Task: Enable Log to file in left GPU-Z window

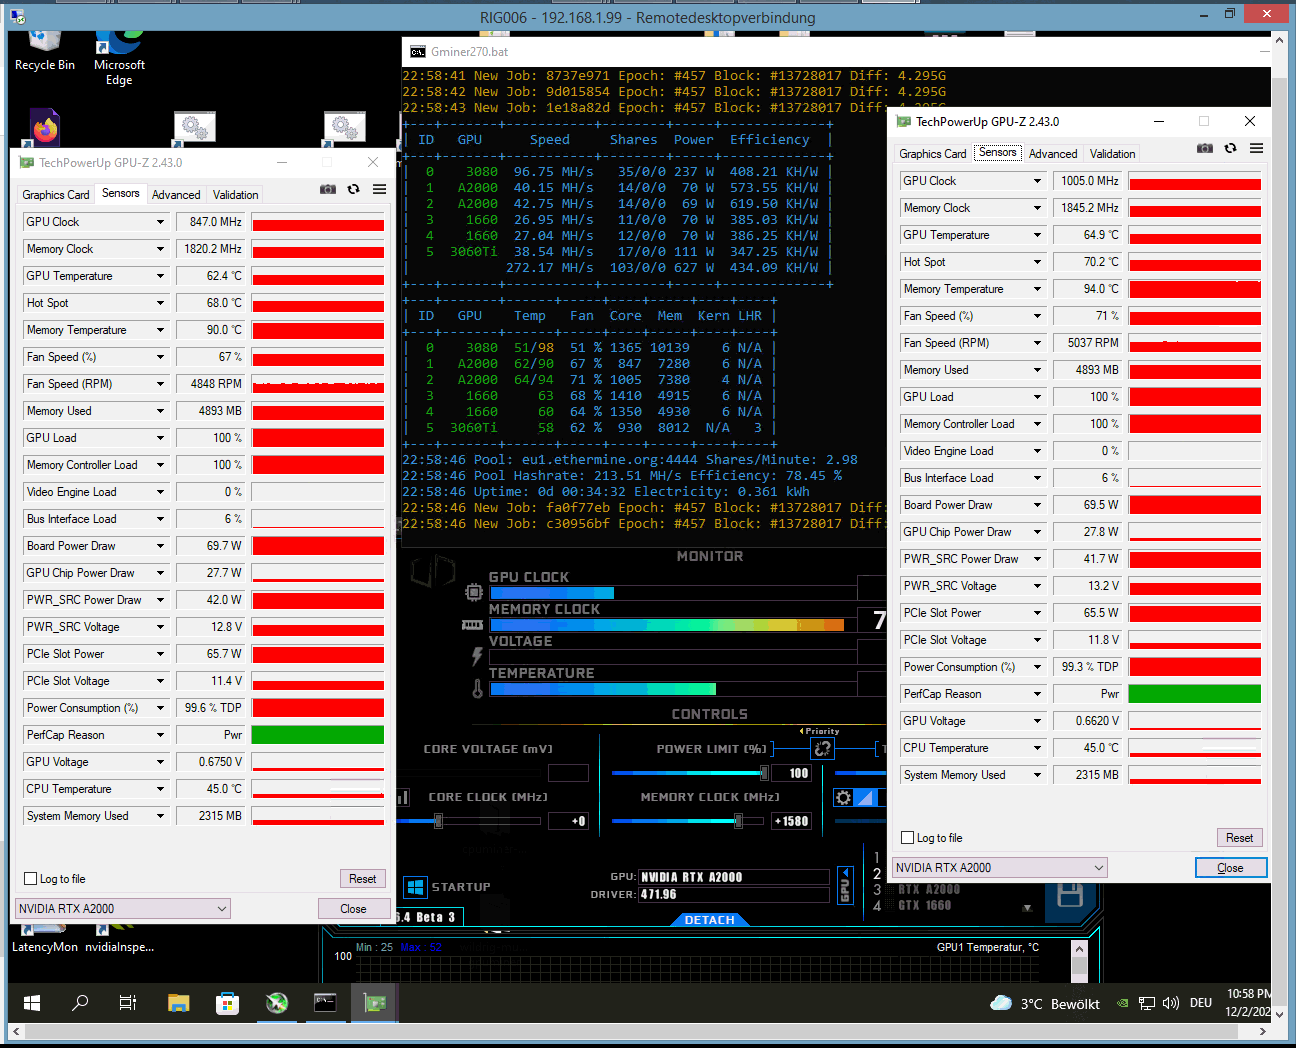Action: pyautogui.click(x=31, y=879)
